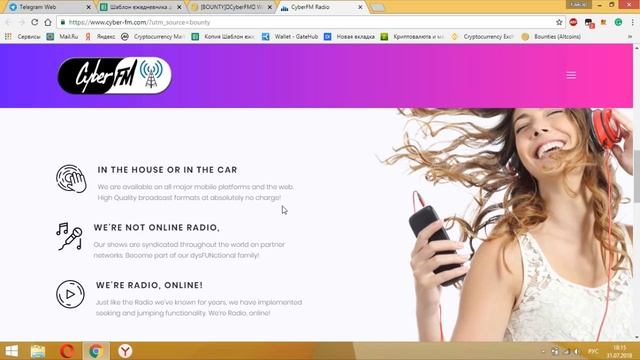Open the Windows Start button

pyautogui.click(x=11, y=351)
